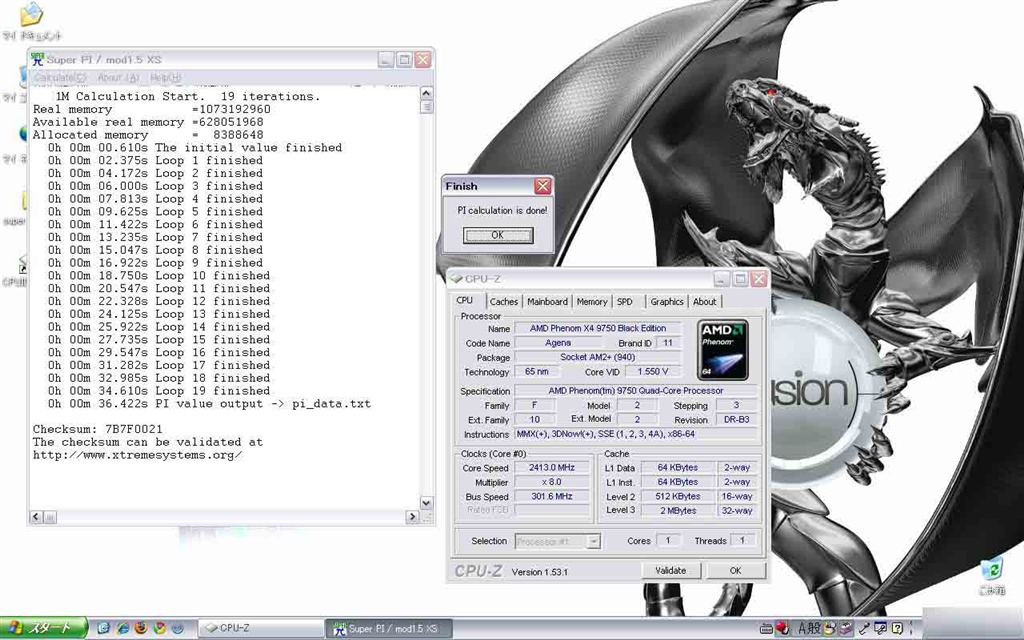Switch to the Memory tab in CPU-Z
The image size is (1024, 640).
tap(591, 301)
